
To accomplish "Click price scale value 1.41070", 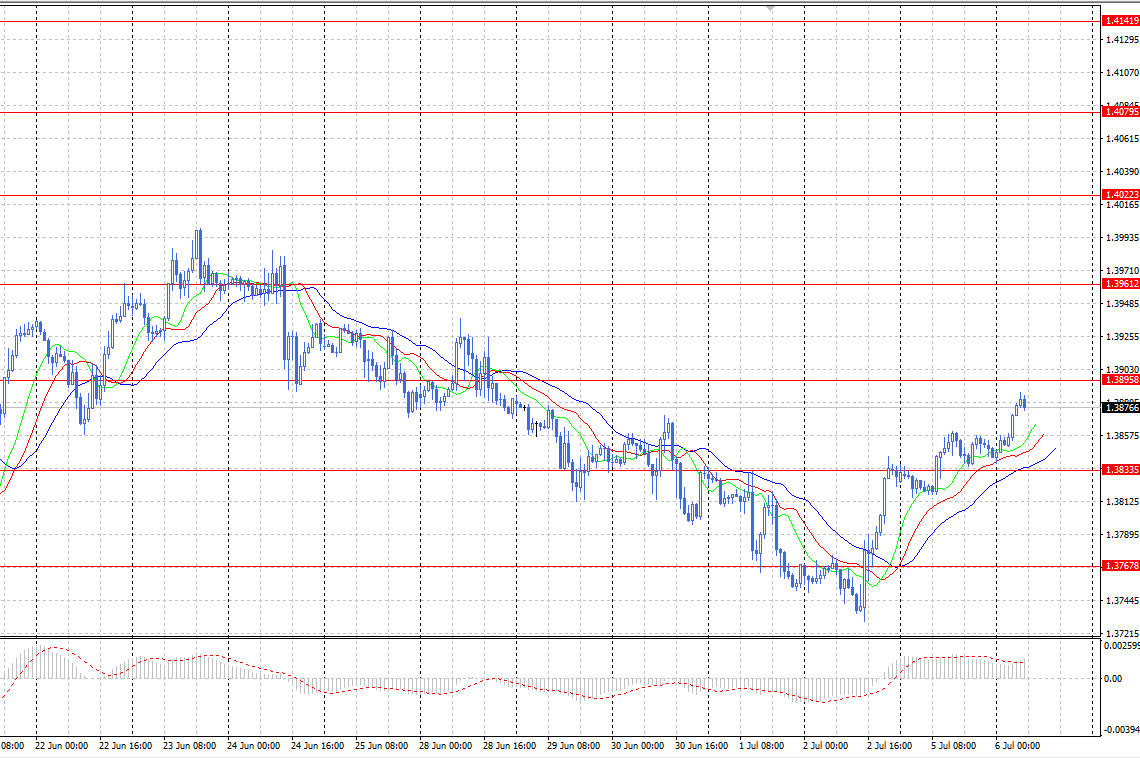I will click(x=1122, y=73).
